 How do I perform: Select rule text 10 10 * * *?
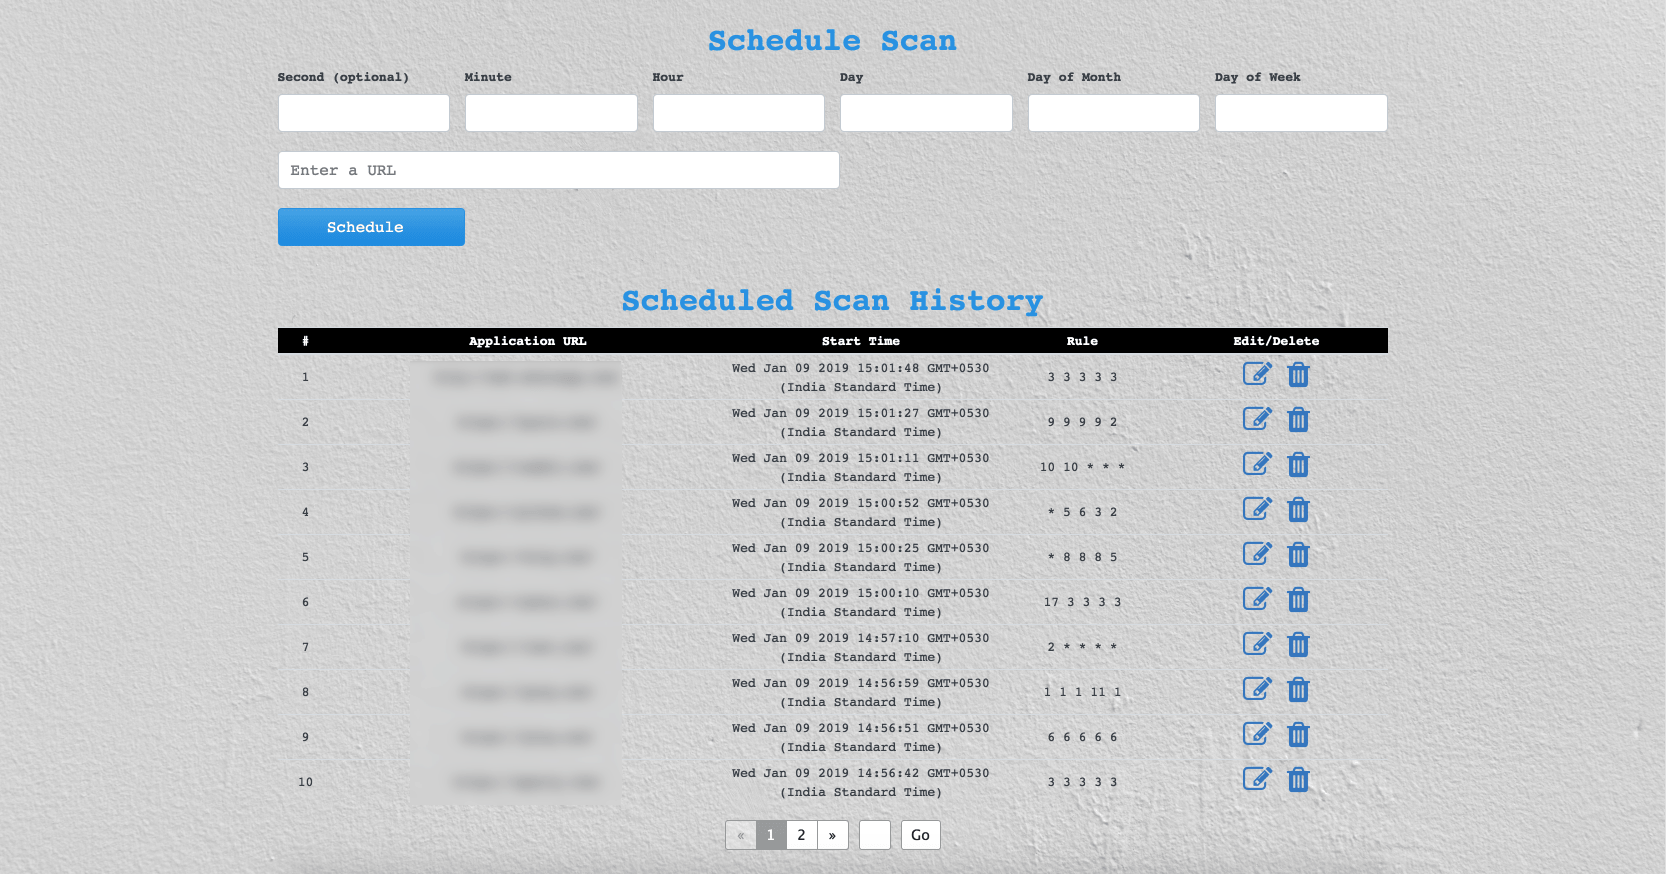(x=1082, y=467)
